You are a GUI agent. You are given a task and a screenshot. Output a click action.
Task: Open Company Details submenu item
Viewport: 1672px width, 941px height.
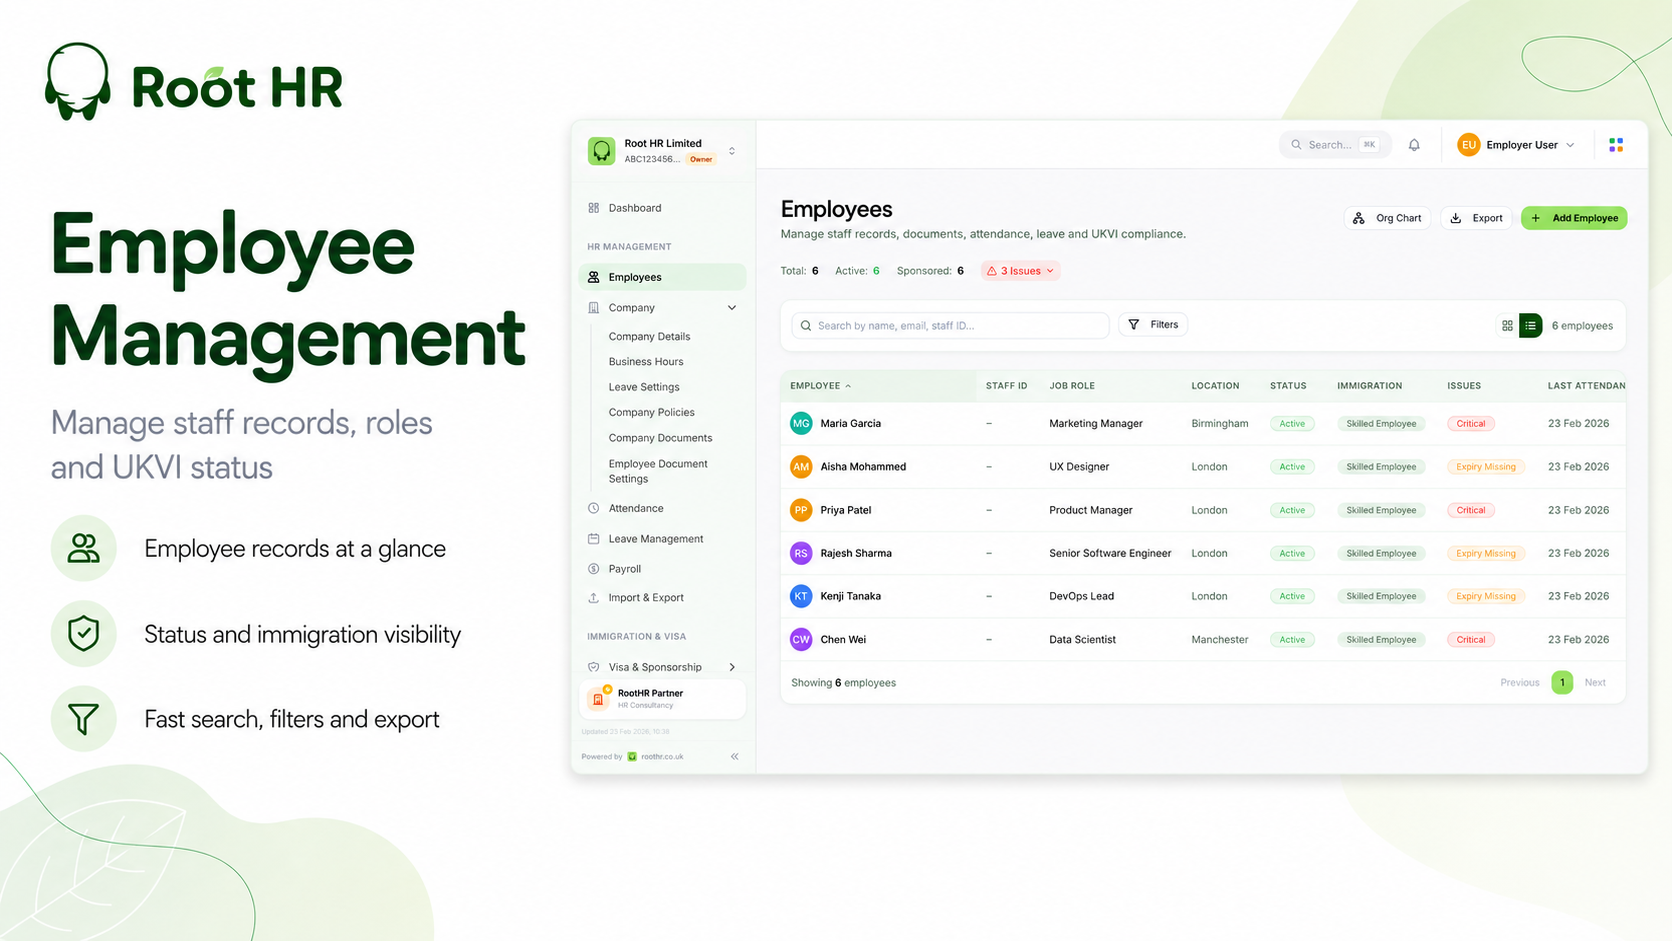coord(649,337)
